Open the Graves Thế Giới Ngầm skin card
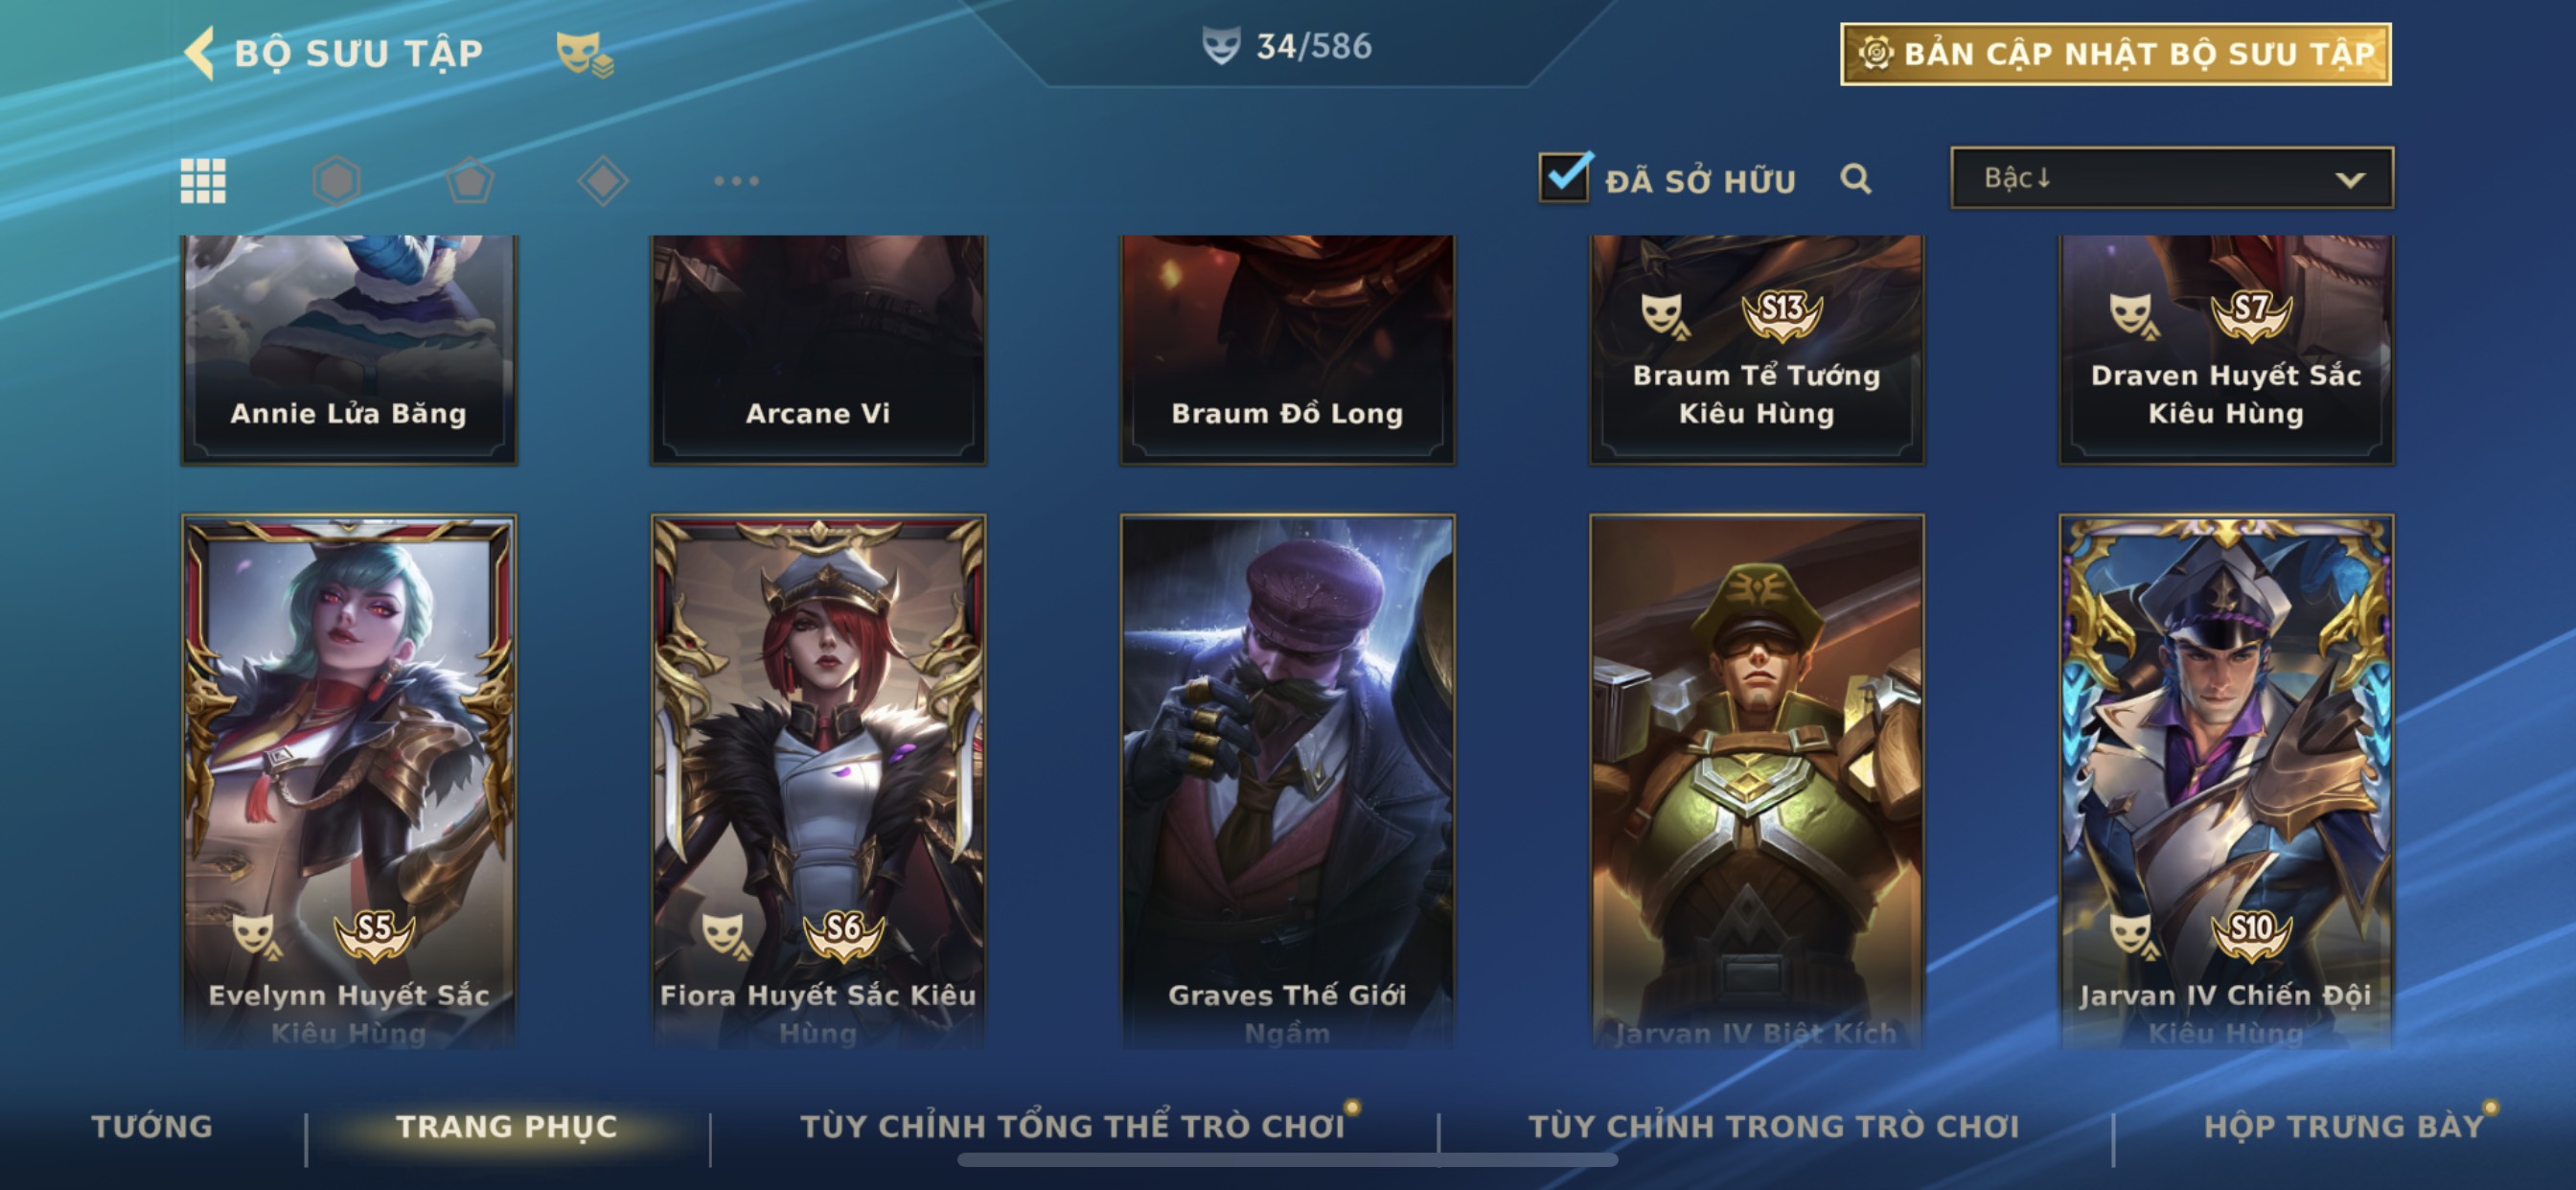Viewport: 2576px width, 1190px height. tap(1287, 781)
